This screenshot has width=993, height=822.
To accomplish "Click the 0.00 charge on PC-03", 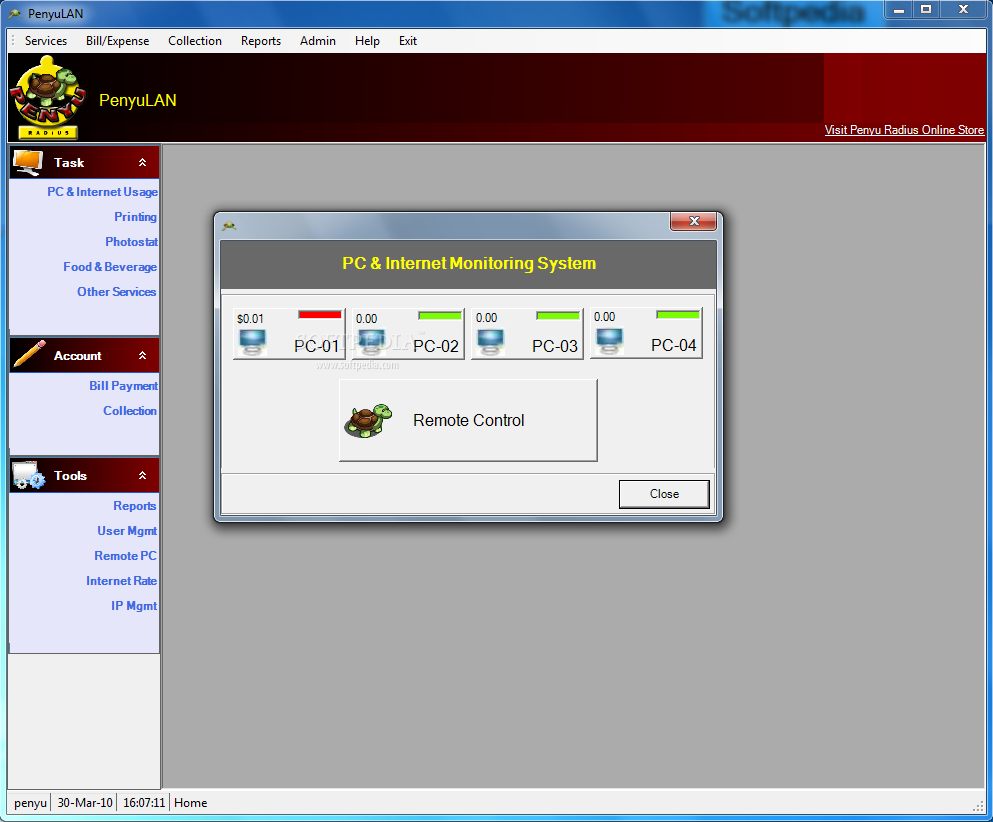I will [x=486, y=318].
